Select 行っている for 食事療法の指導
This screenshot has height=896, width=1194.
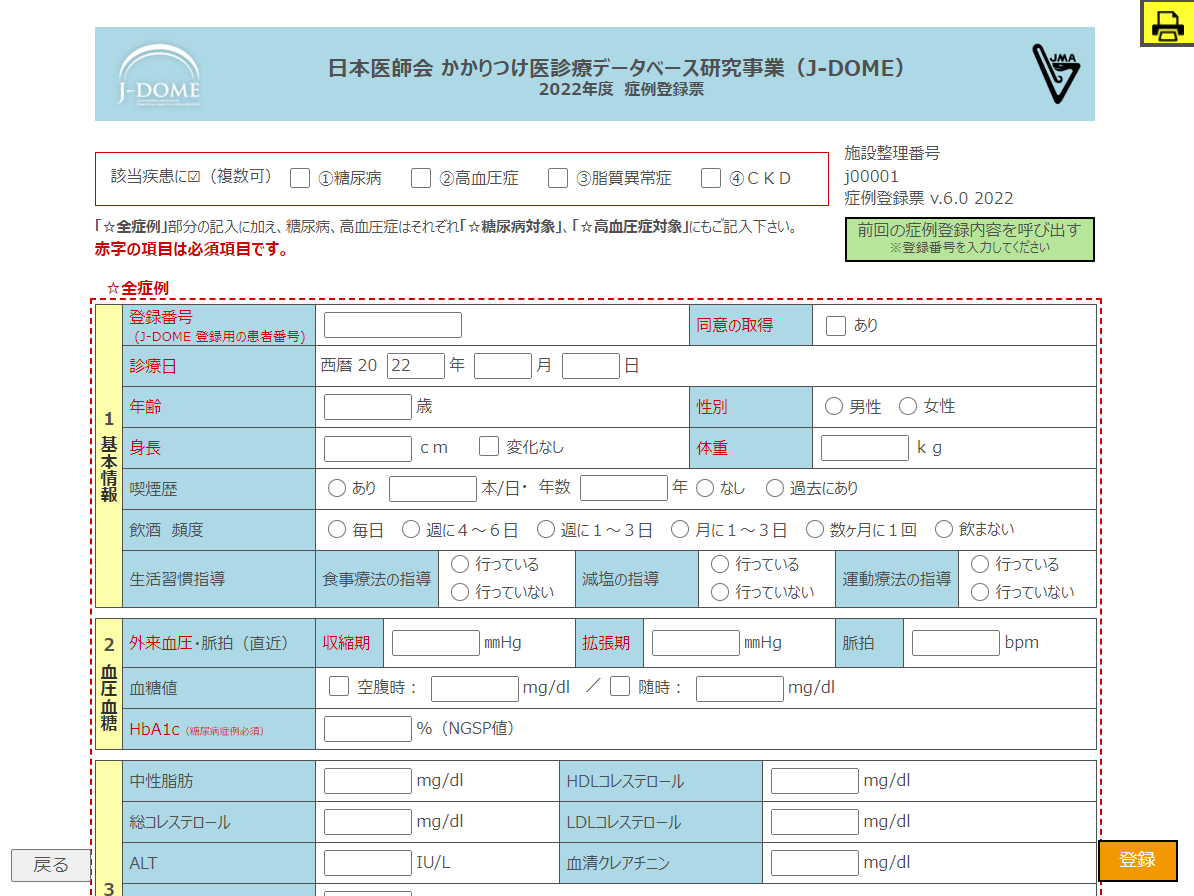460,564
